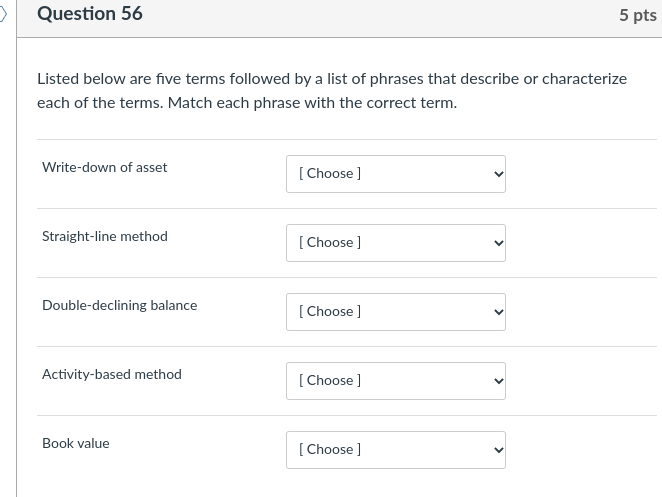Click the Activity-based method term label
Image resolution: width=662 pixels, height=497 pixels.
tap(112, 374)
